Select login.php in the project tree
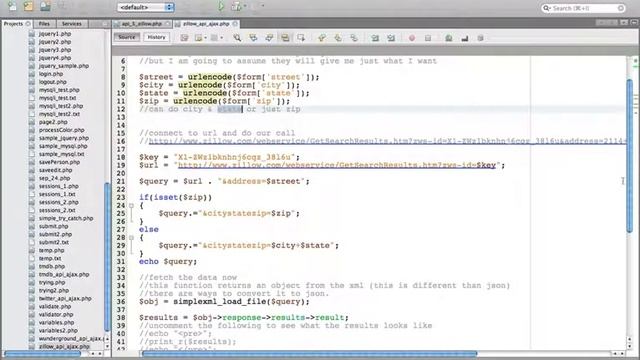Viewport: 640px width, 360px height. tap(51, 74)
